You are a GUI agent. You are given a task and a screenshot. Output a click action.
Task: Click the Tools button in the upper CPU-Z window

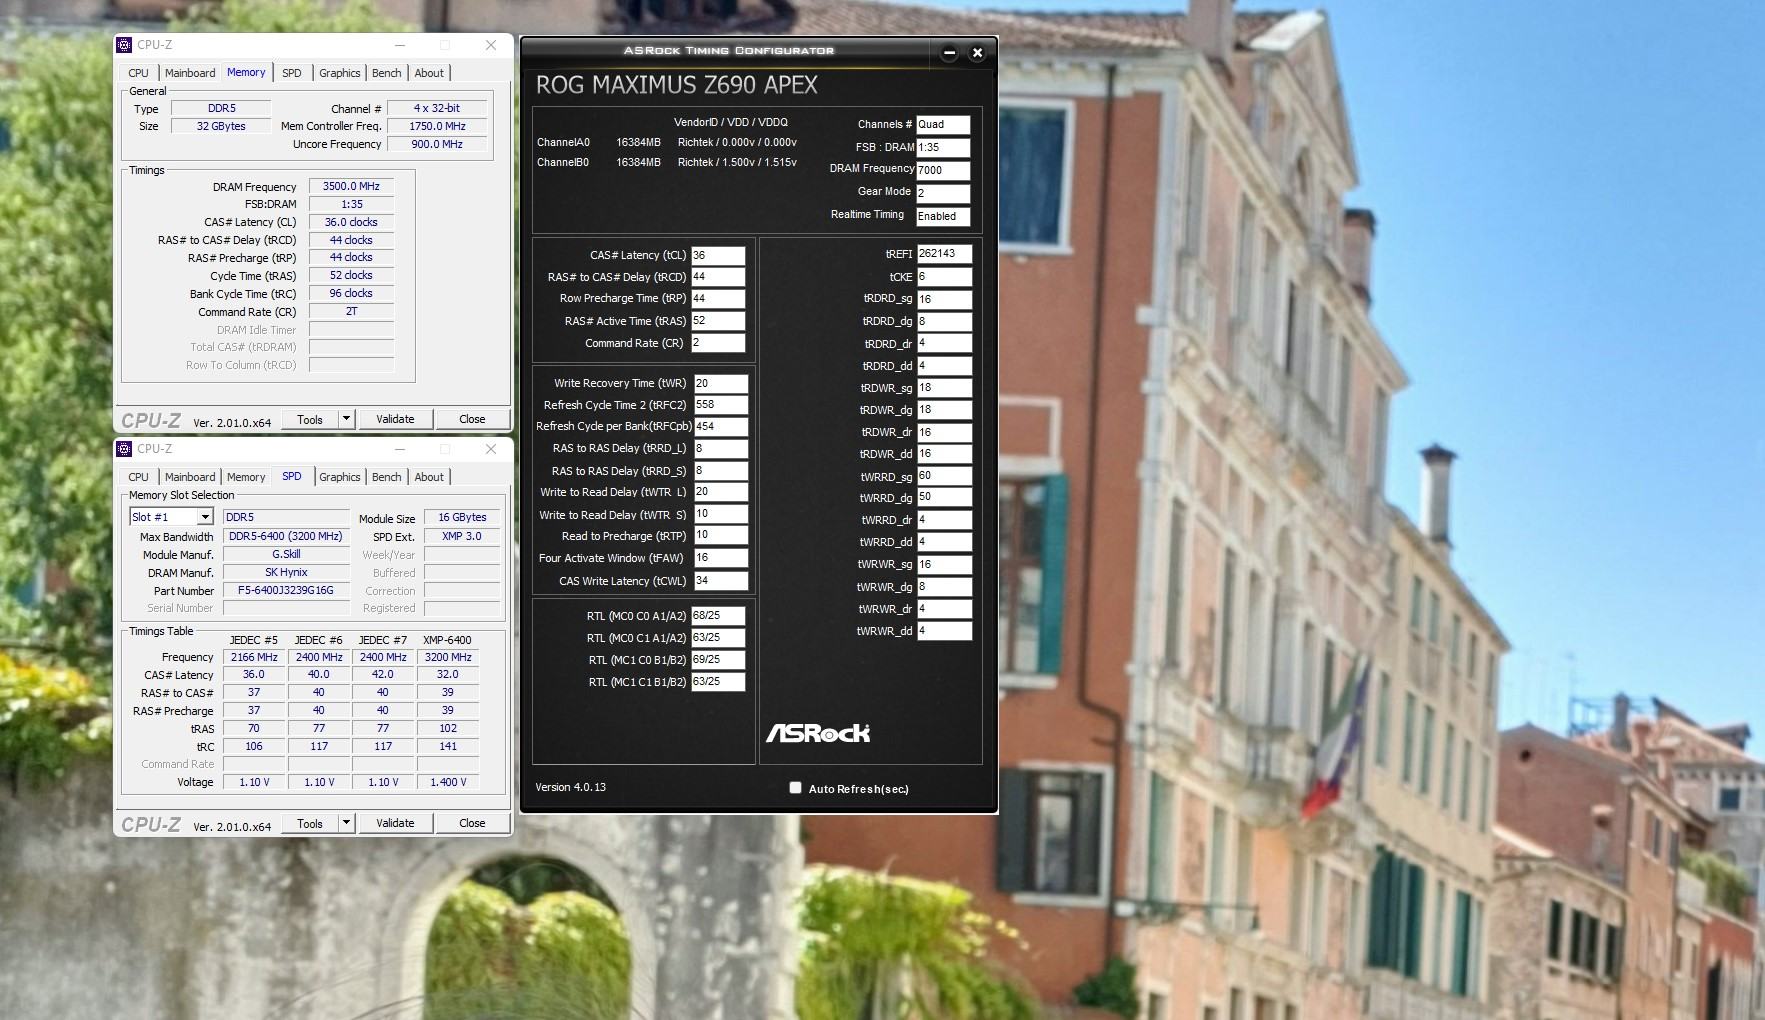click(310, 419)
